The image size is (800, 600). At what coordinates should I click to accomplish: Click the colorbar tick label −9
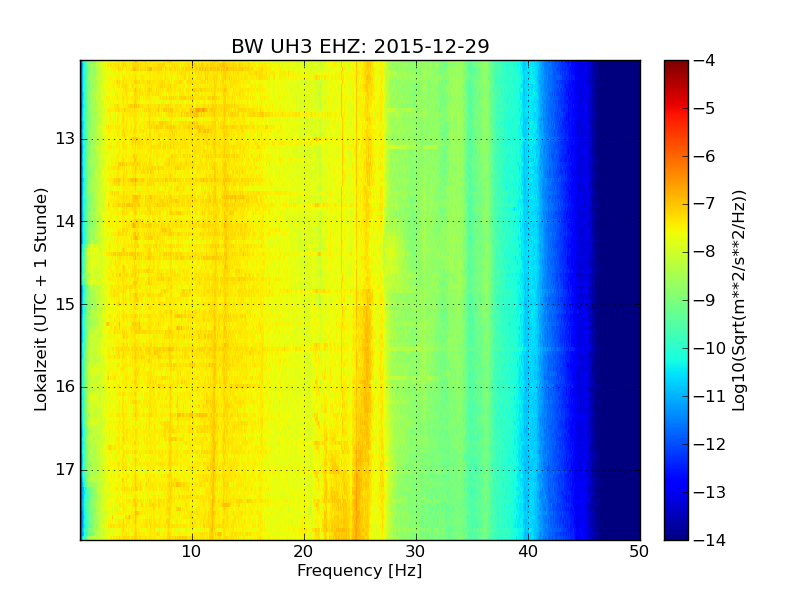(x=705, y=300)
